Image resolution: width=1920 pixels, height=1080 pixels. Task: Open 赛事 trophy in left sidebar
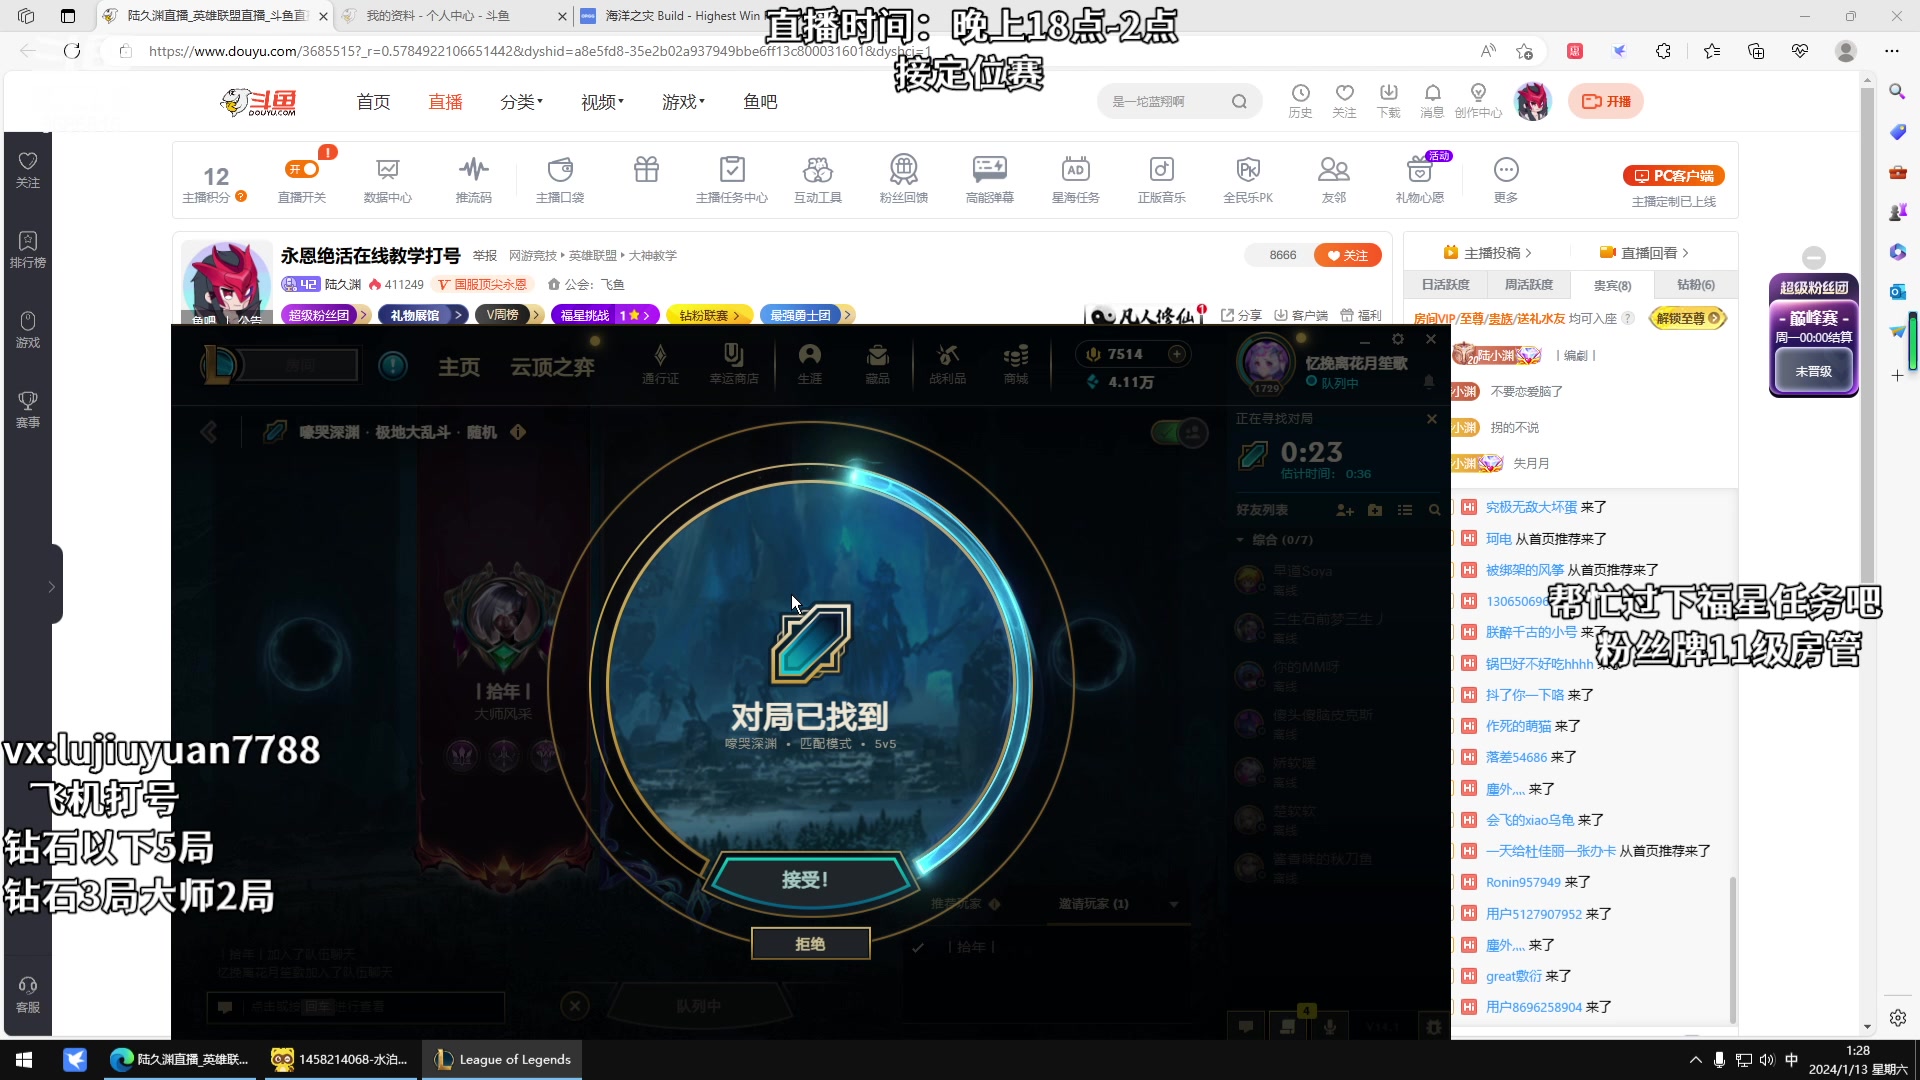[x=28, y=410]
